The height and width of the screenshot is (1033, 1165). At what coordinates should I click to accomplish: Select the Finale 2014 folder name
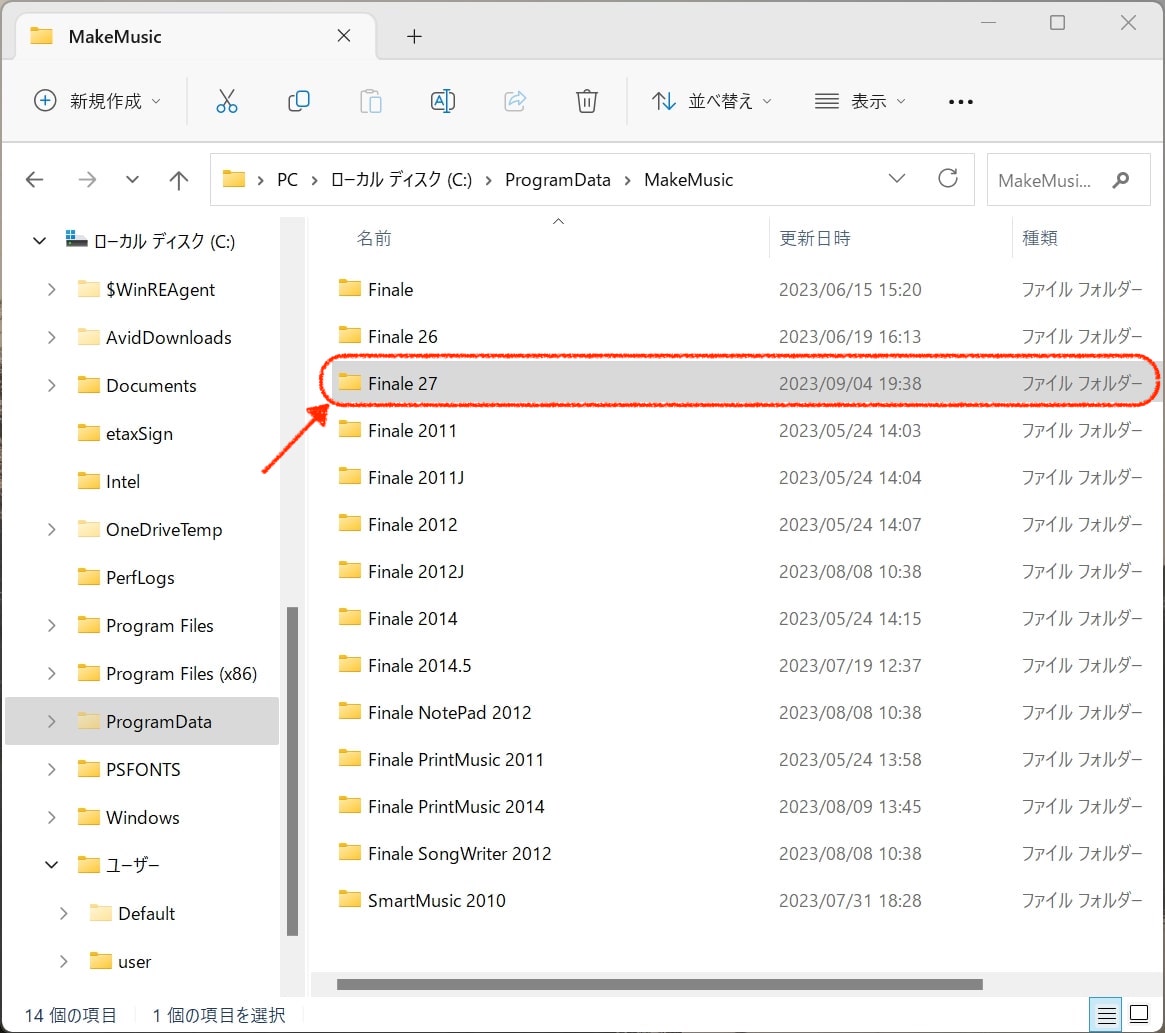coord(412,618)
